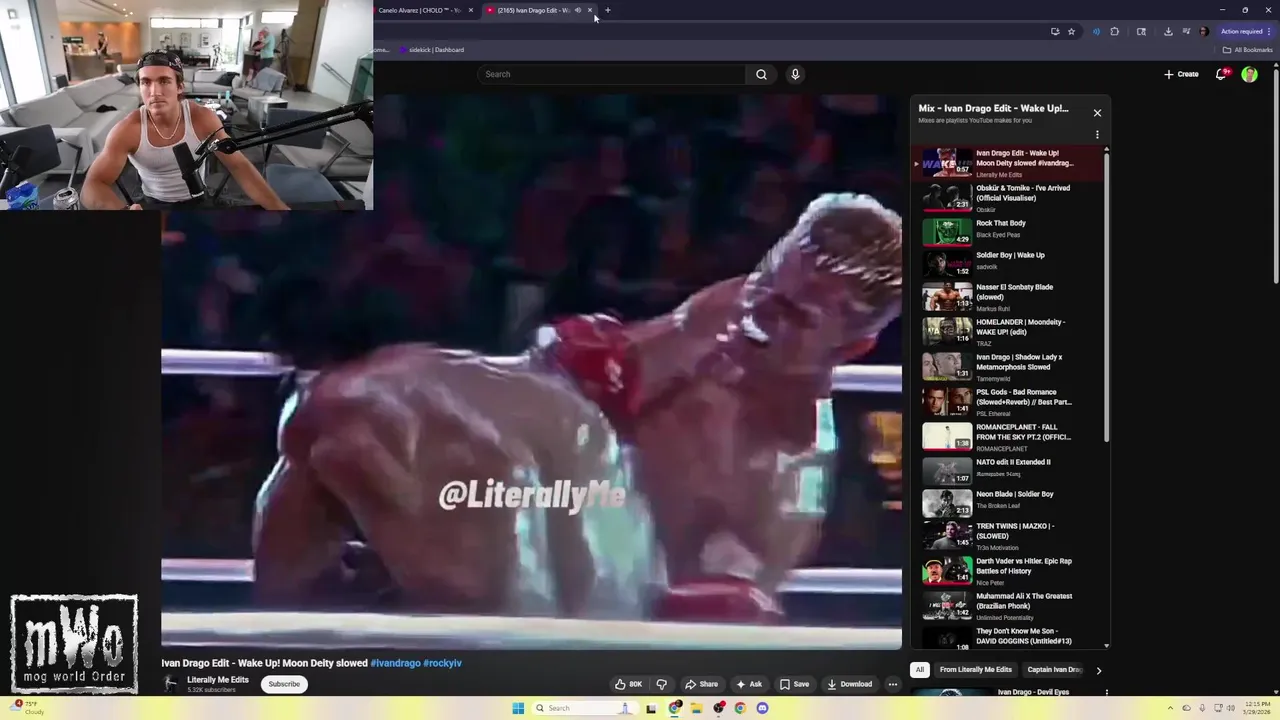Open File Explorer from taskbar

click(696, 708)
